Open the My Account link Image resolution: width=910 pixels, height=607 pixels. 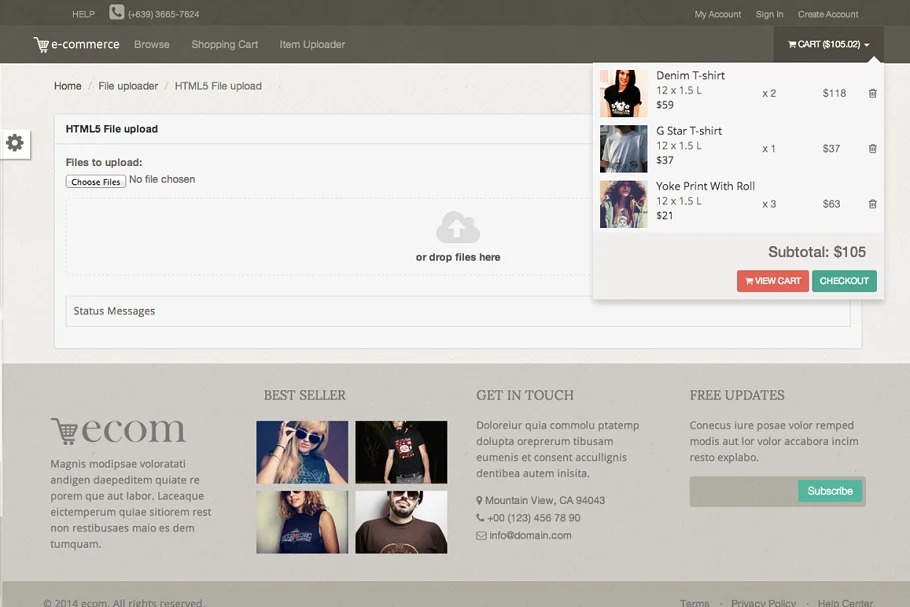pyautogui.click(x=718, y=14)
